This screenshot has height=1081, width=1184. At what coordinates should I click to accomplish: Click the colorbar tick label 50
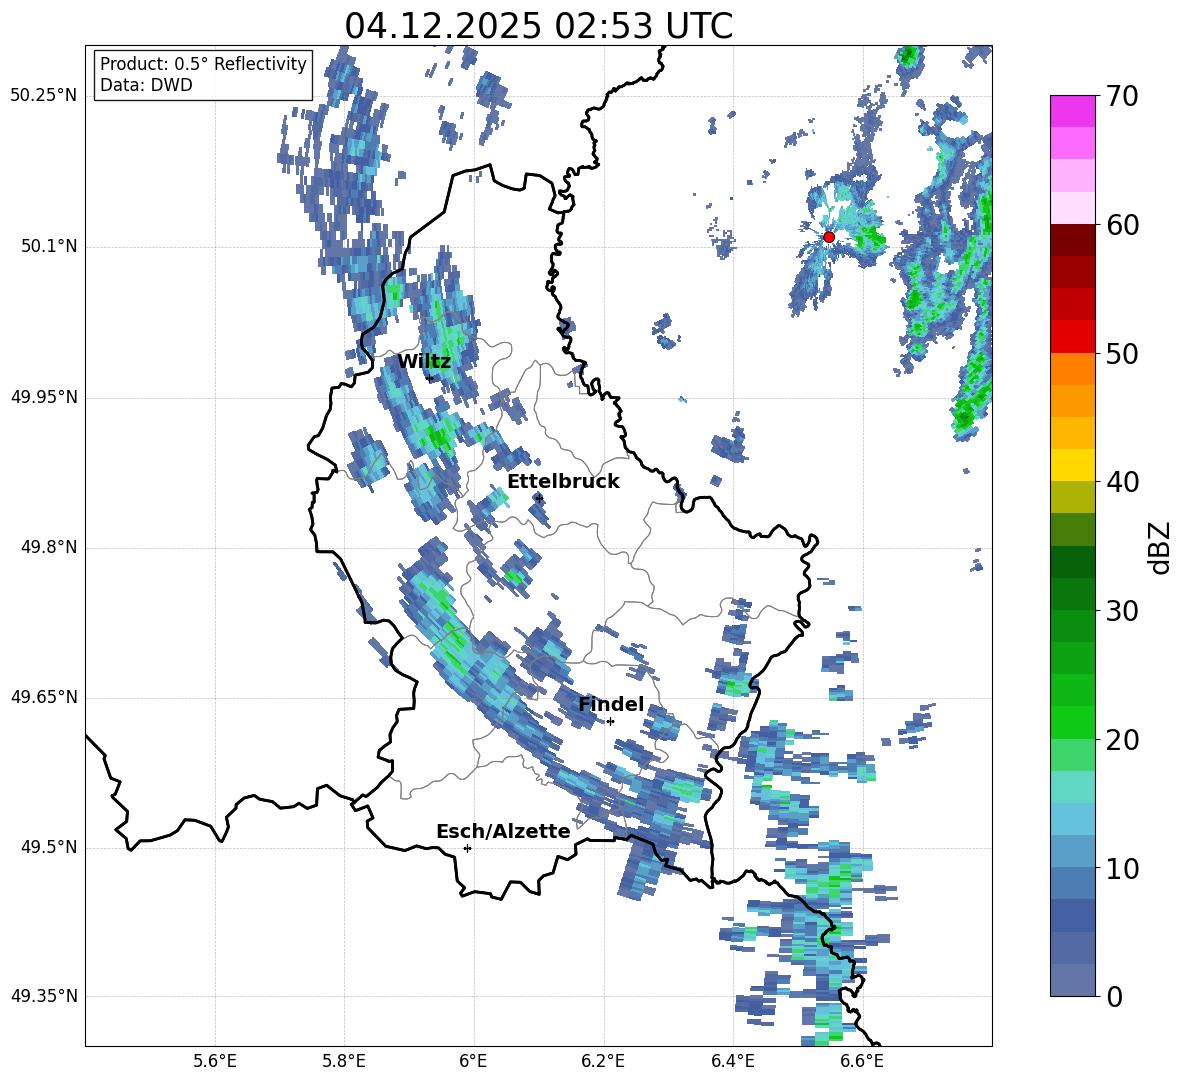(1122, 354)
